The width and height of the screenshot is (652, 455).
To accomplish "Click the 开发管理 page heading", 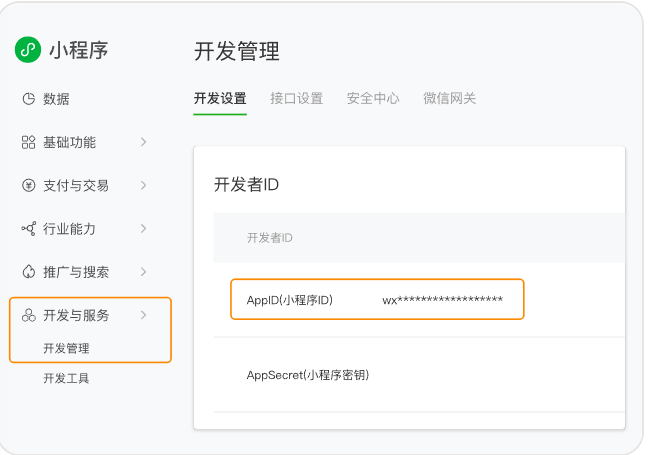I will click(x=237, y=52).
